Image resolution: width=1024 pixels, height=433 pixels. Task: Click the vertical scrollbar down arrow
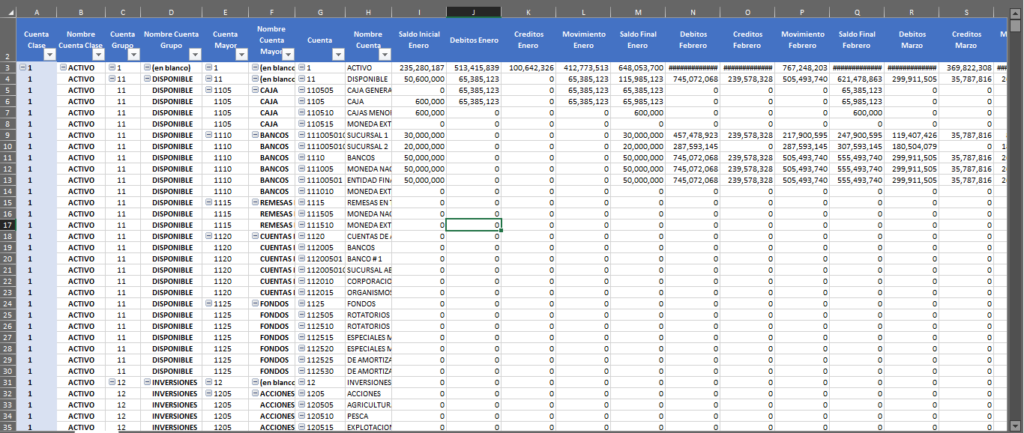pos(1014,426)
